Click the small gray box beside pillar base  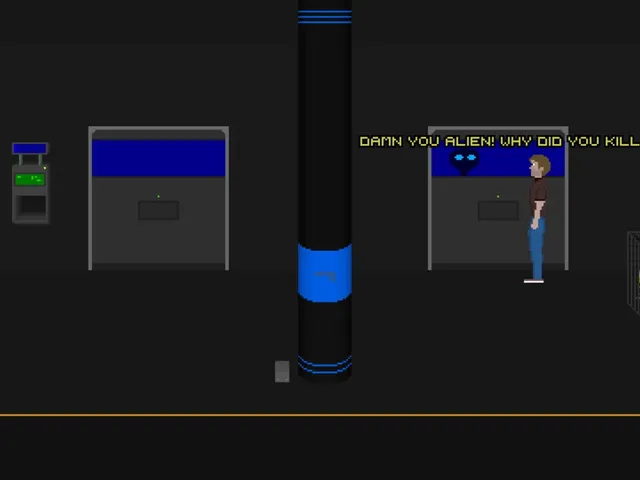click(x=282, y=371)
